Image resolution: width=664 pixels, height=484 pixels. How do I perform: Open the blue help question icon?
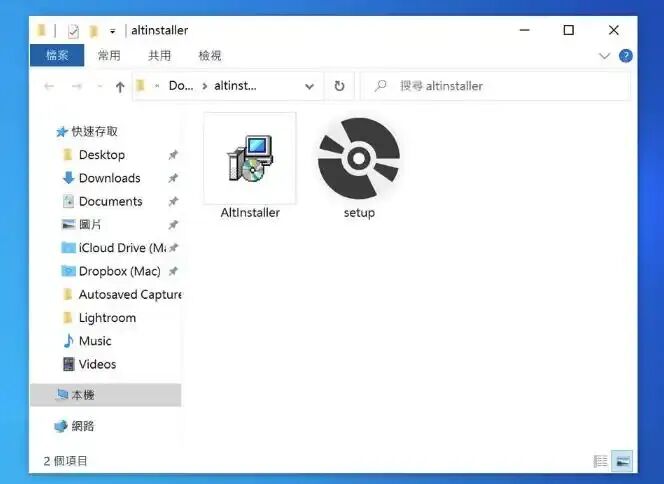[625, 56]
